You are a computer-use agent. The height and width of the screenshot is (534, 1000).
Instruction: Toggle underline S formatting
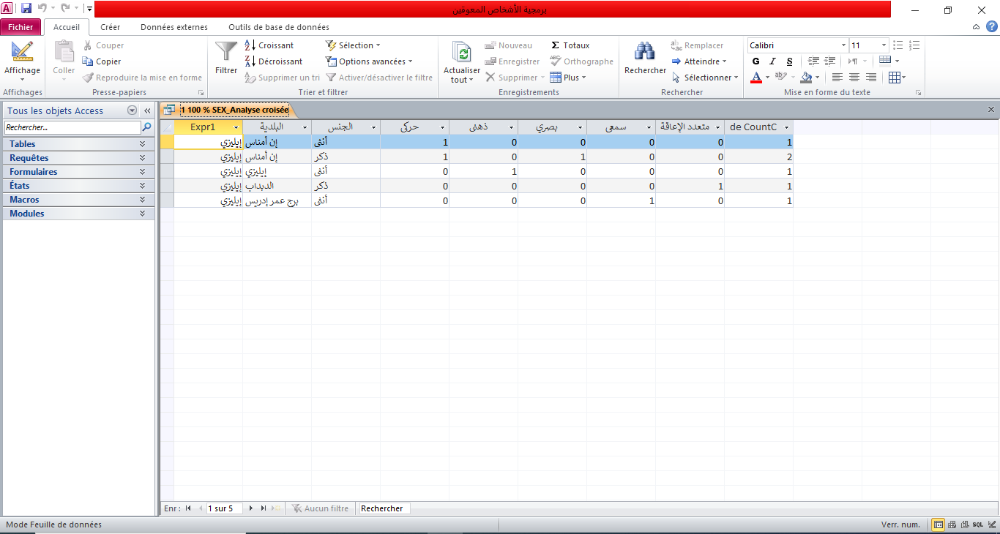(790, 61)
